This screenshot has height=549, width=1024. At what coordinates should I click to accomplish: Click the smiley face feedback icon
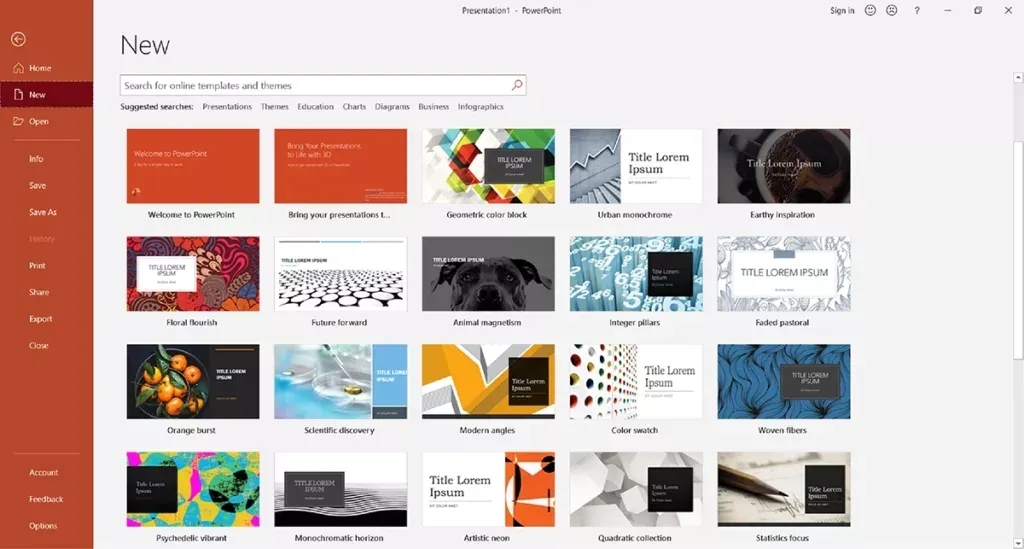[870, 10]
